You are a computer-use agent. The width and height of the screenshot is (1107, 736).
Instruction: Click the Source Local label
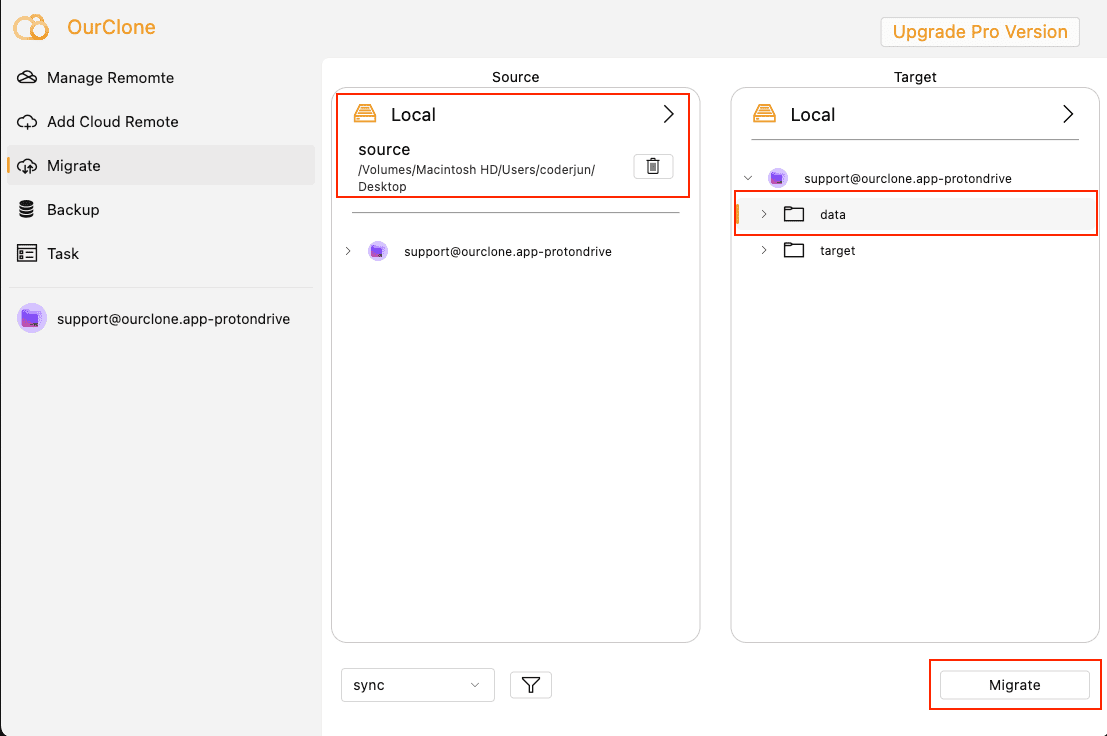[413, 114]
